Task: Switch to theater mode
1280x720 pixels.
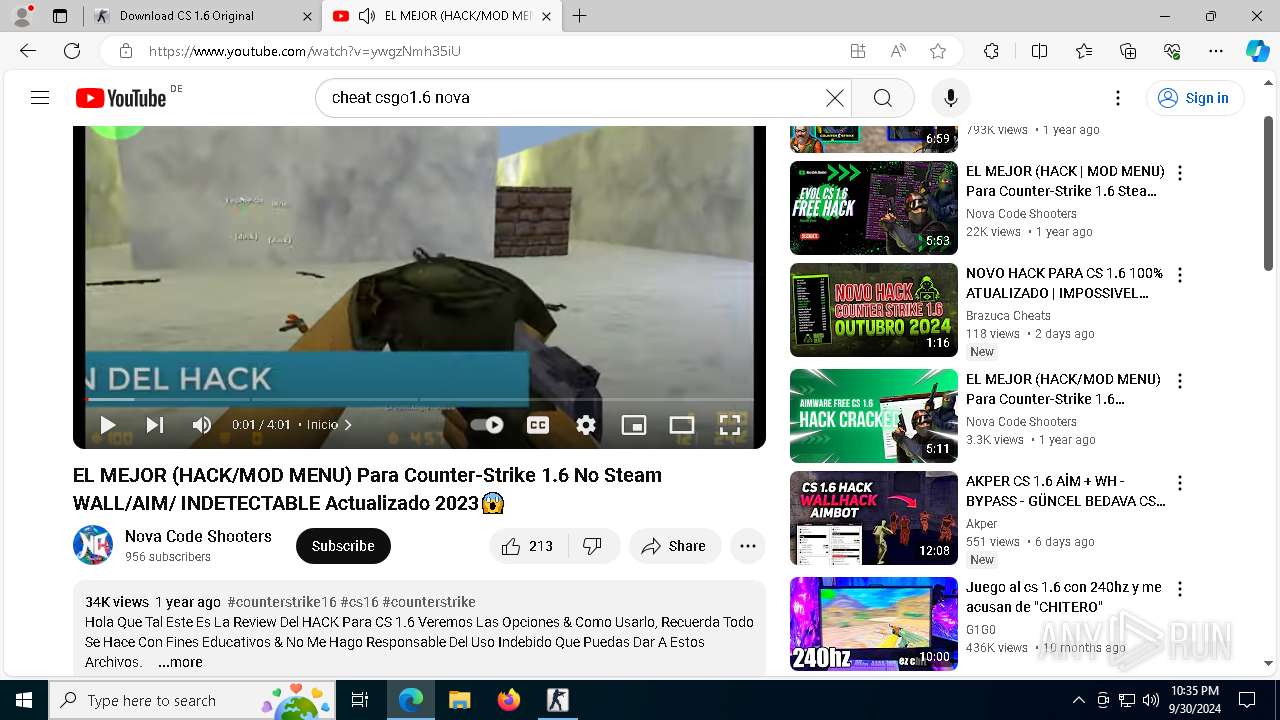Action: (682, 425)
